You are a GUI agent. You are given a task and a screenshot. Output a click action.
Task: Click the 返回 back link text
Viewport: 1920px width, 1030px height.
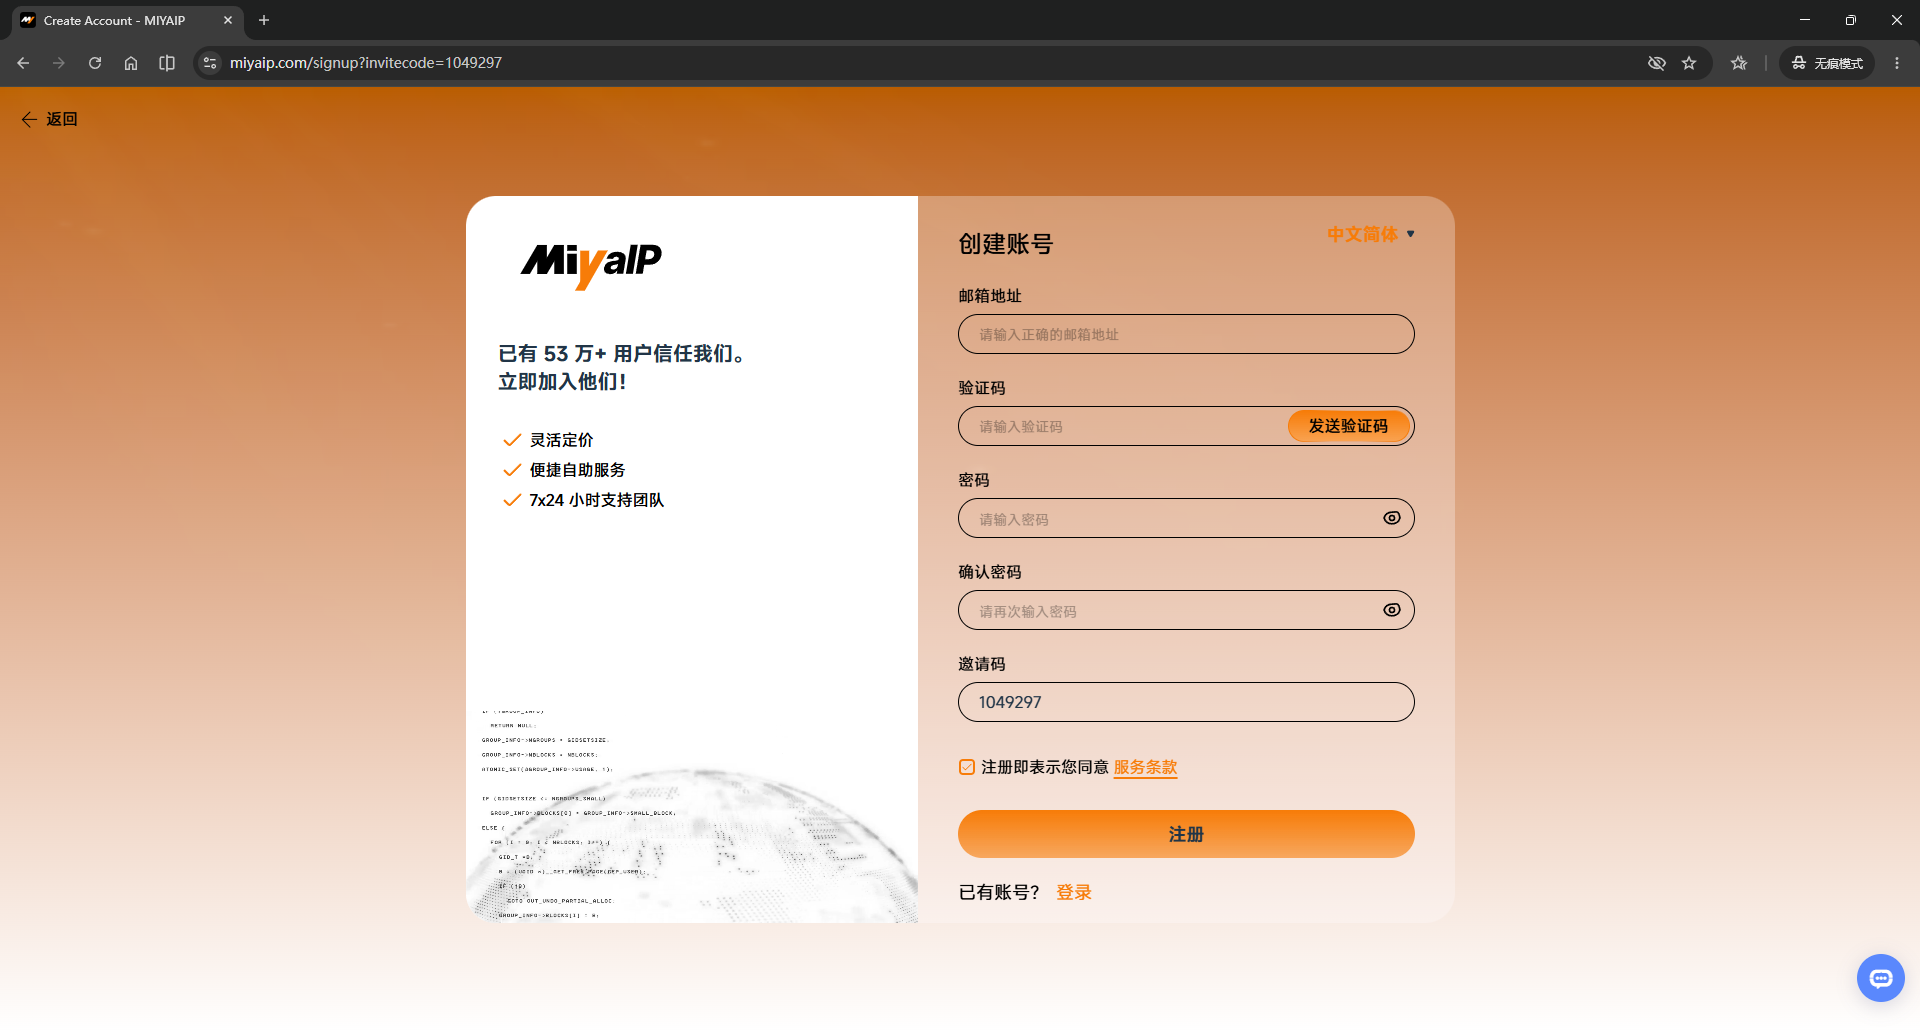[62, 119]
